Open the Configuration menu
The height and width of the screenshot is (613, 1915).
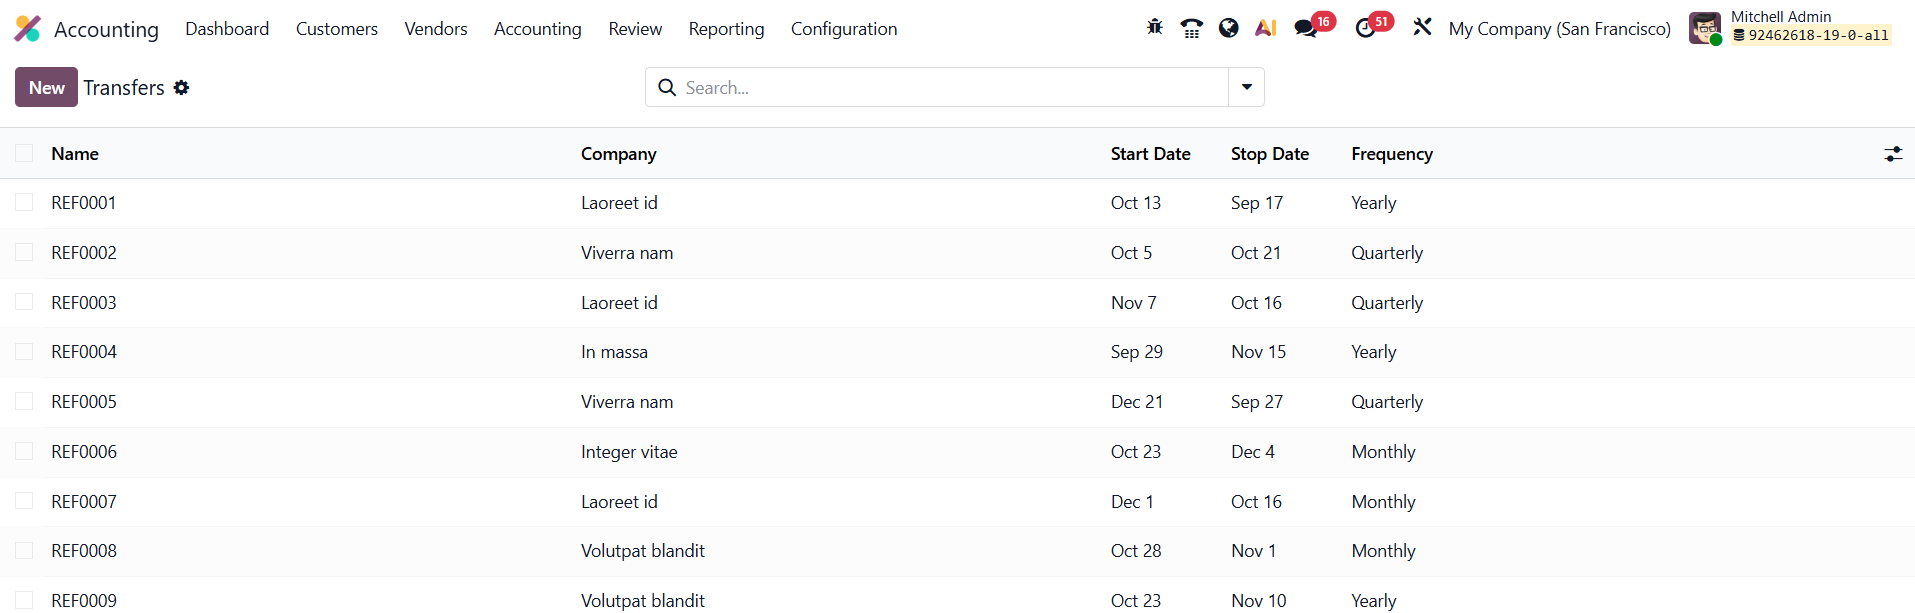click(843, 29)
